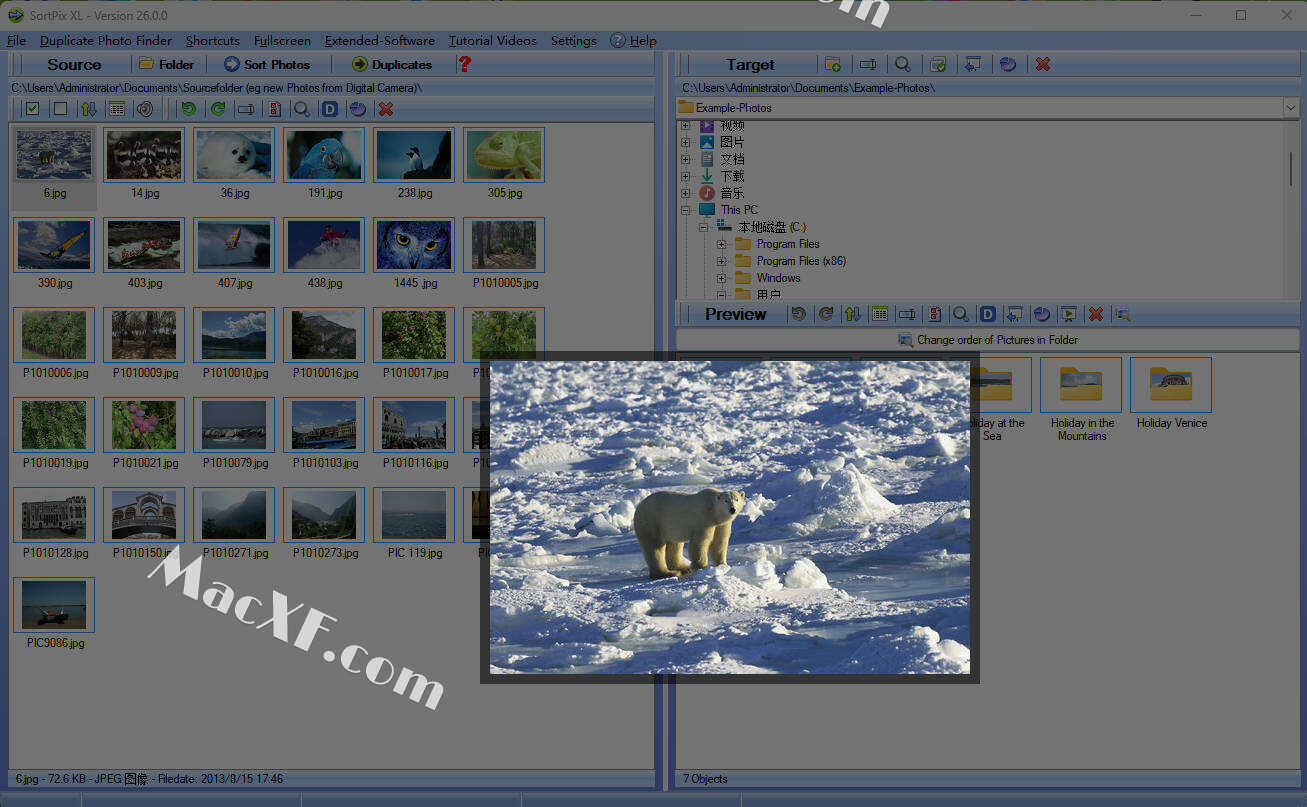Viewport: 1307px width, 807px height.
Task: Click the magnifier icon in Source toolbar
Action: tap(301, 109)
